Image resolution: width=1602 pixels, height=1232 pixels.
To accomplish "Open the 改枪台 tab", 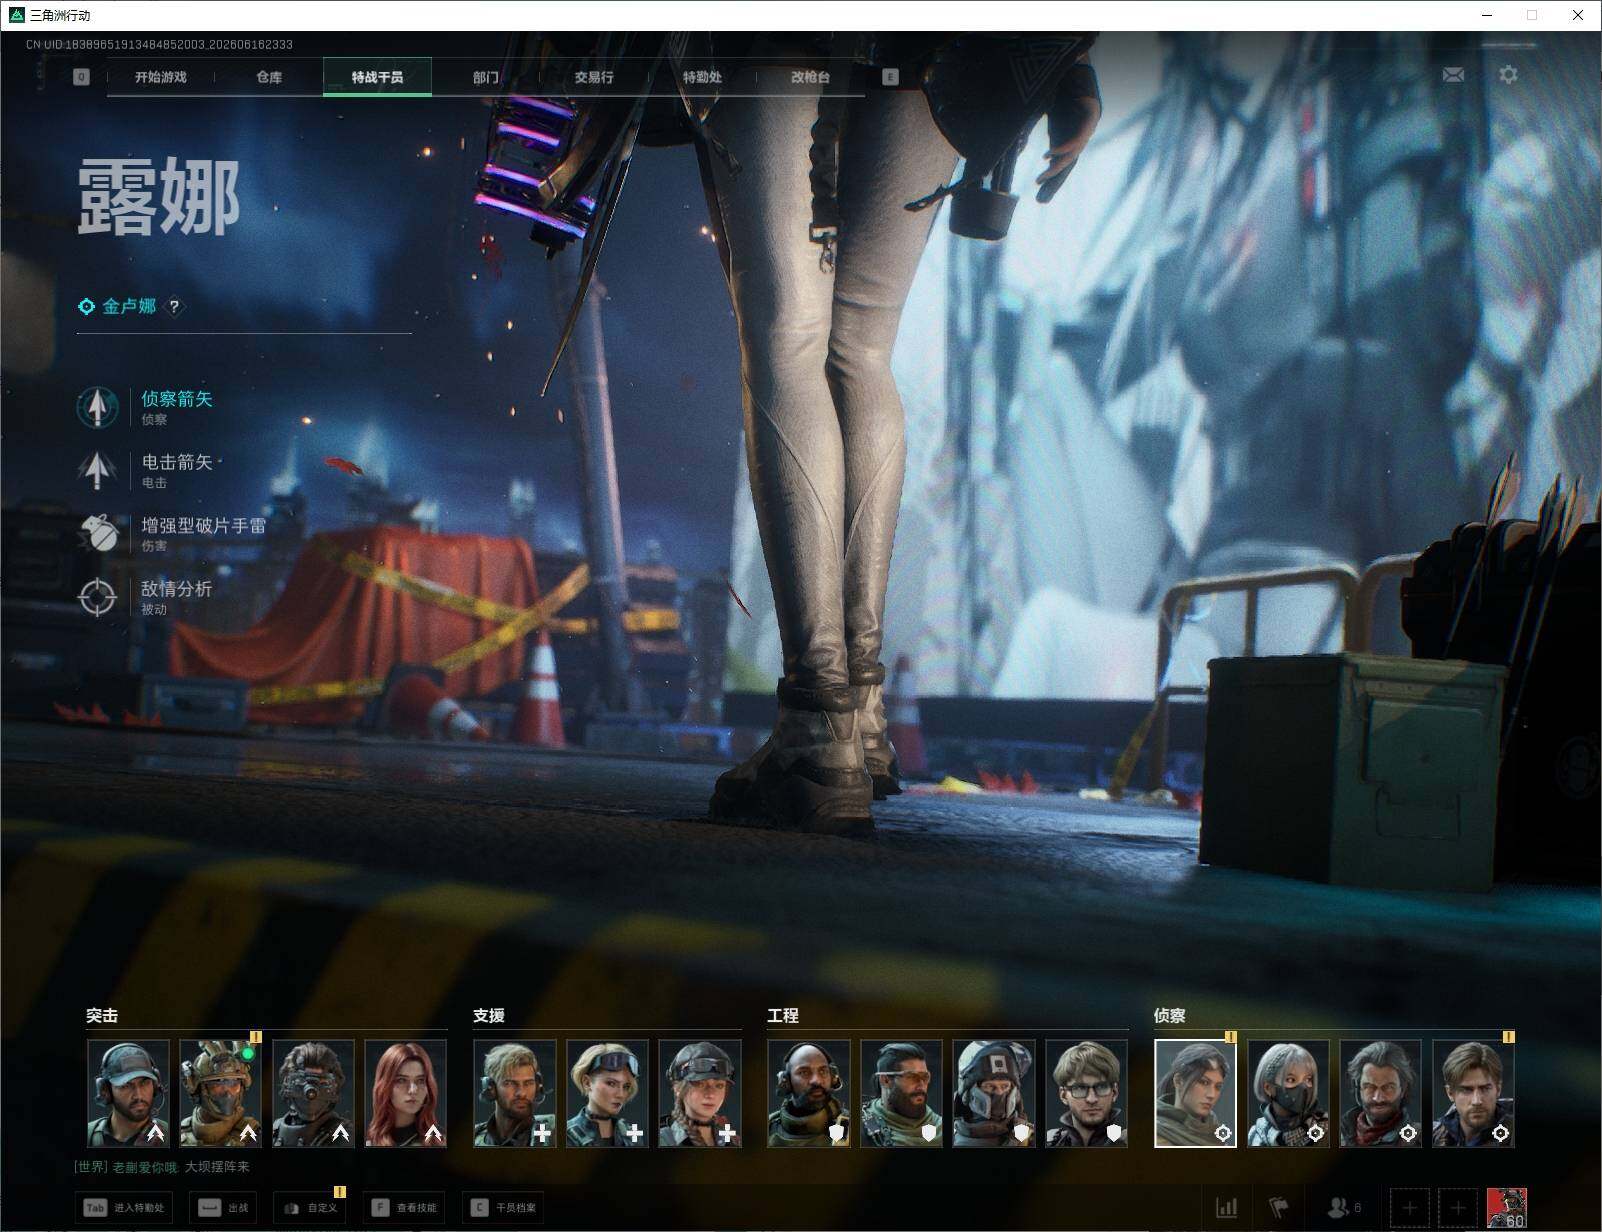I will click(810, 77).
